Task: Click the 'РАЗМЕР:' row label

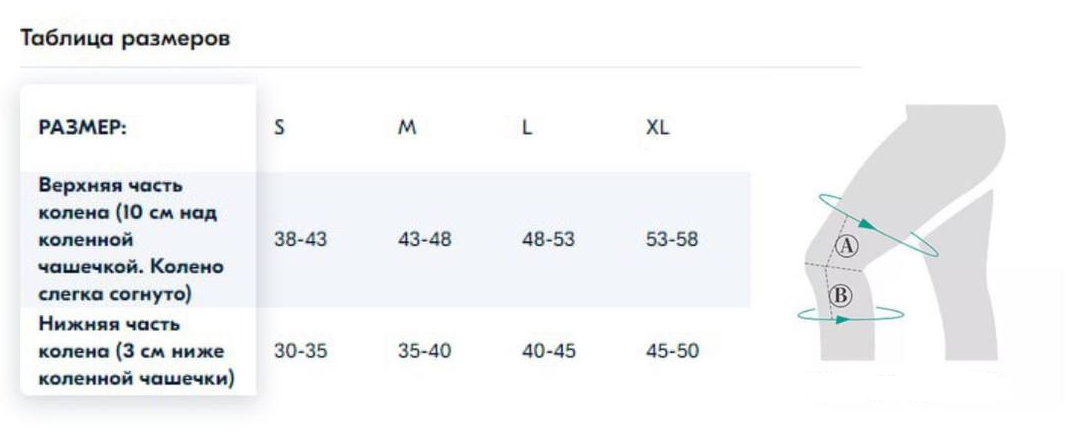Action: (x=82, y=128)
